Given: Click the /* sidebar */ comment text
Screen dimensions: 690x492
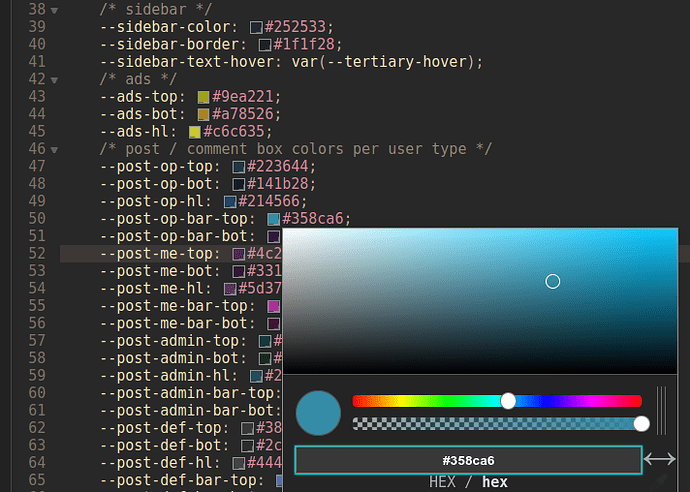Looking at the screenshot, I should point(156,10).
